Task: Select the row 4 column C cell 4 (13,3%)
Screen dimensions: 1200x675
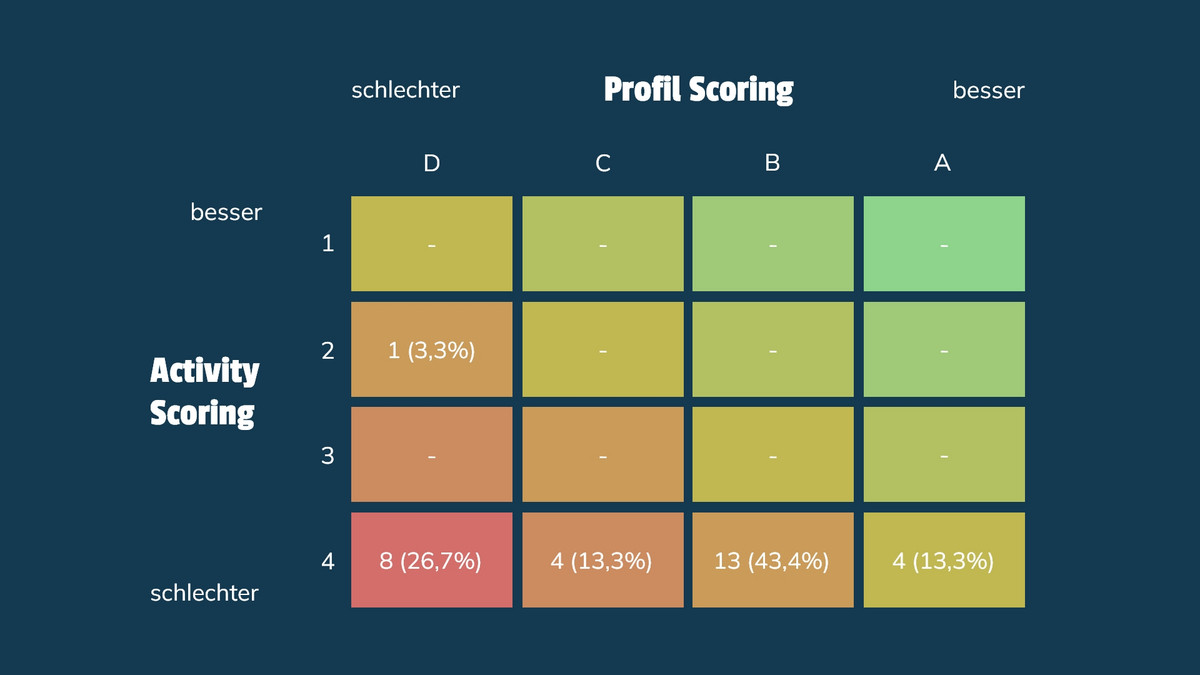Action: pos(602,560)
